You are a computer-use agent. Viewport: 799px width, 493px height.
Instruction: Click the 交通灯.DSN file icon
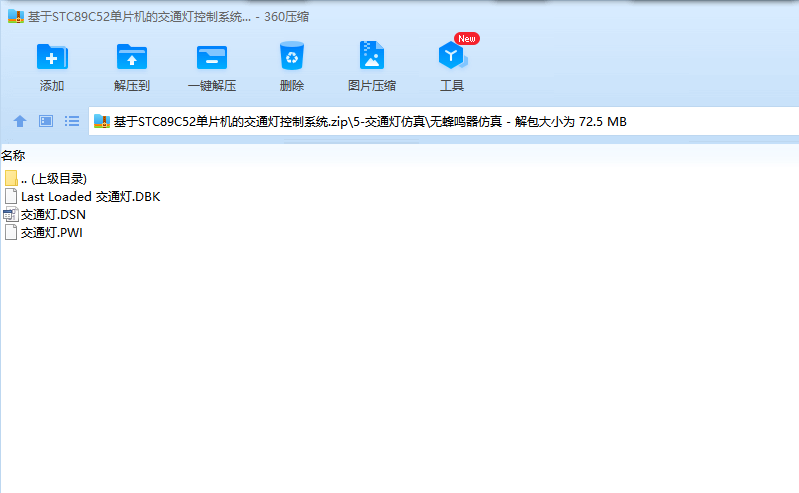pos(11,215)
